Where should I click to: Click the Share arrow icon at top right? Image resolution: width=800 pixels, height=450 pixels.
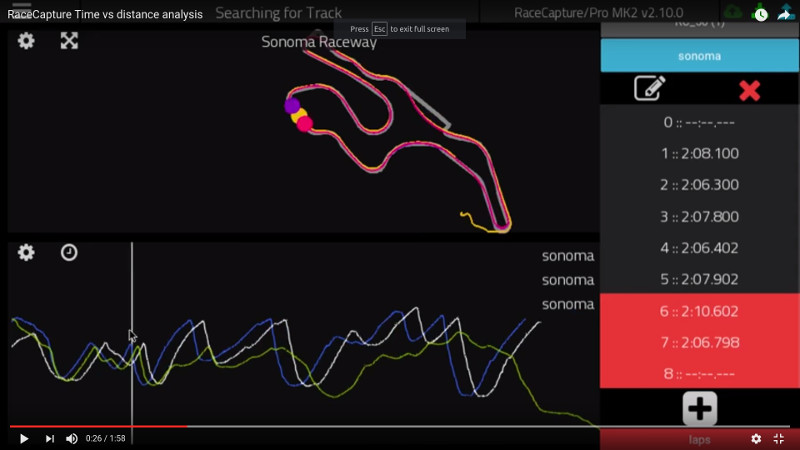pos(785,13)
